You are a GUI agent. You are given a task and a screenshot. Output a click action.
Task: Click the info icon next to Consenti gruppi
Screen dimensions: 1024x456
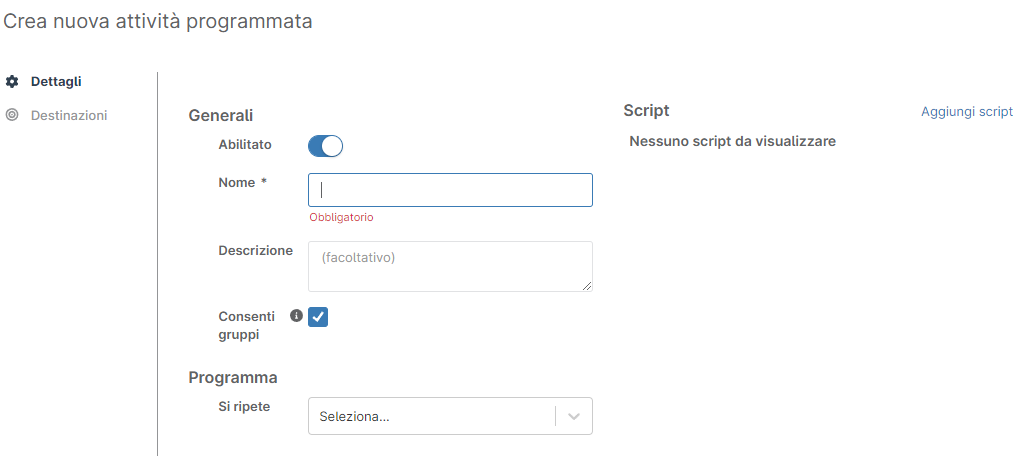pos(296,316)
